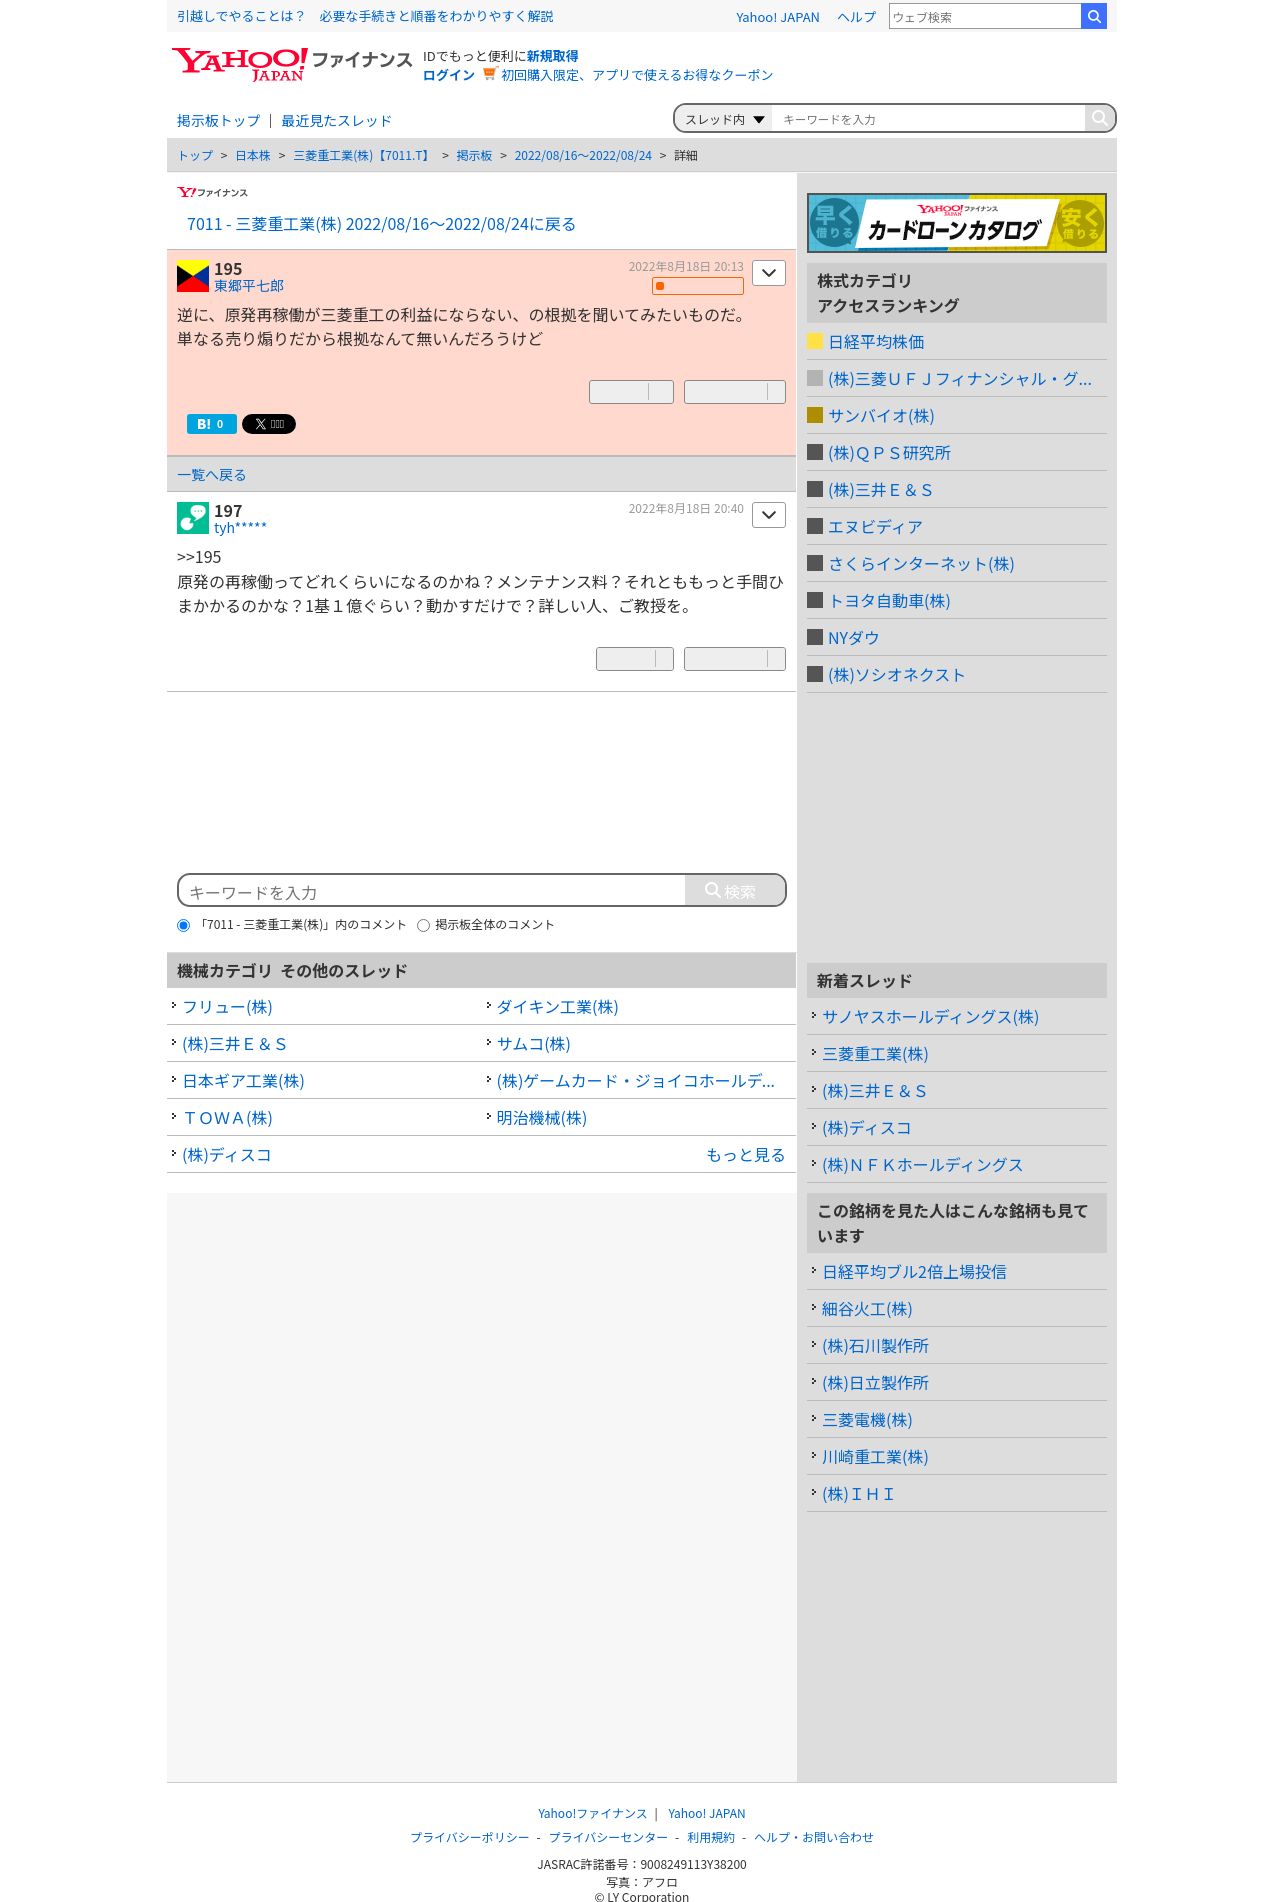Click the gray 検索 button below posts
The width and height of the screenshot is (1284, 1902).
(735, 891)
